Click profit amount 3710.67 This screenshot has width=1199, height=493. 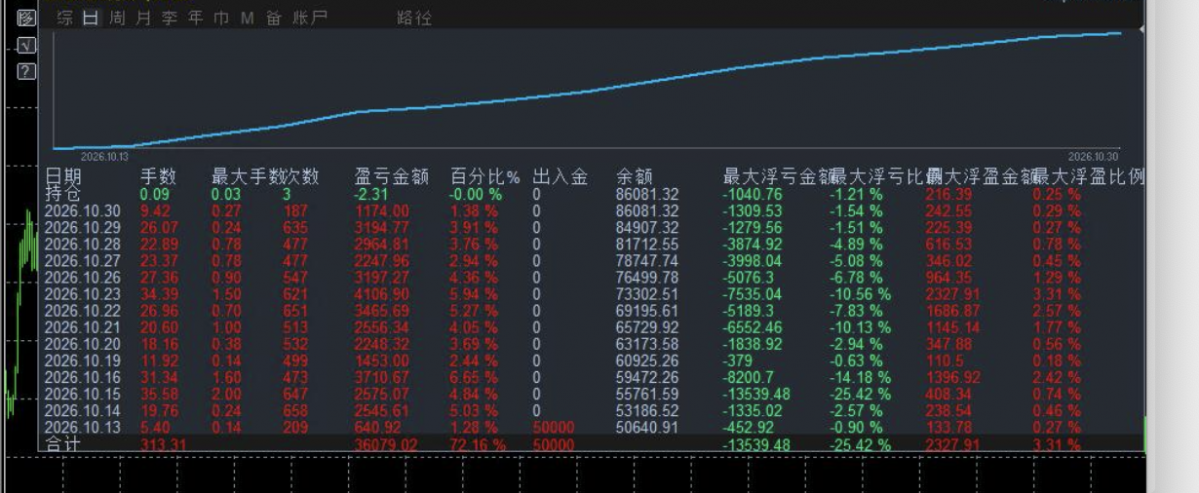click(x=382, y=378)
